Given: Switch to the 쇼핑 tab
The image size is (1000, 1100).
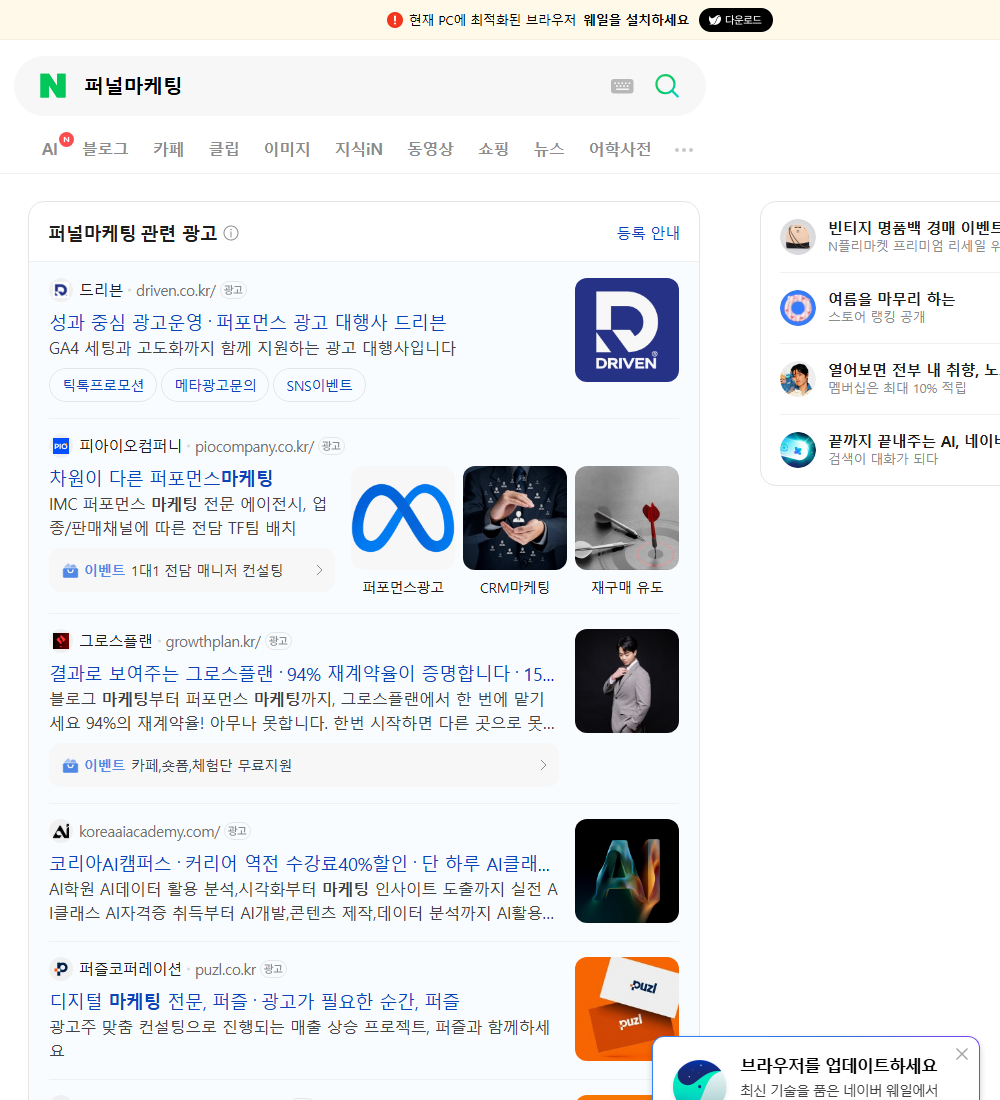Looking at the screenshot, I should pos(493,149).
